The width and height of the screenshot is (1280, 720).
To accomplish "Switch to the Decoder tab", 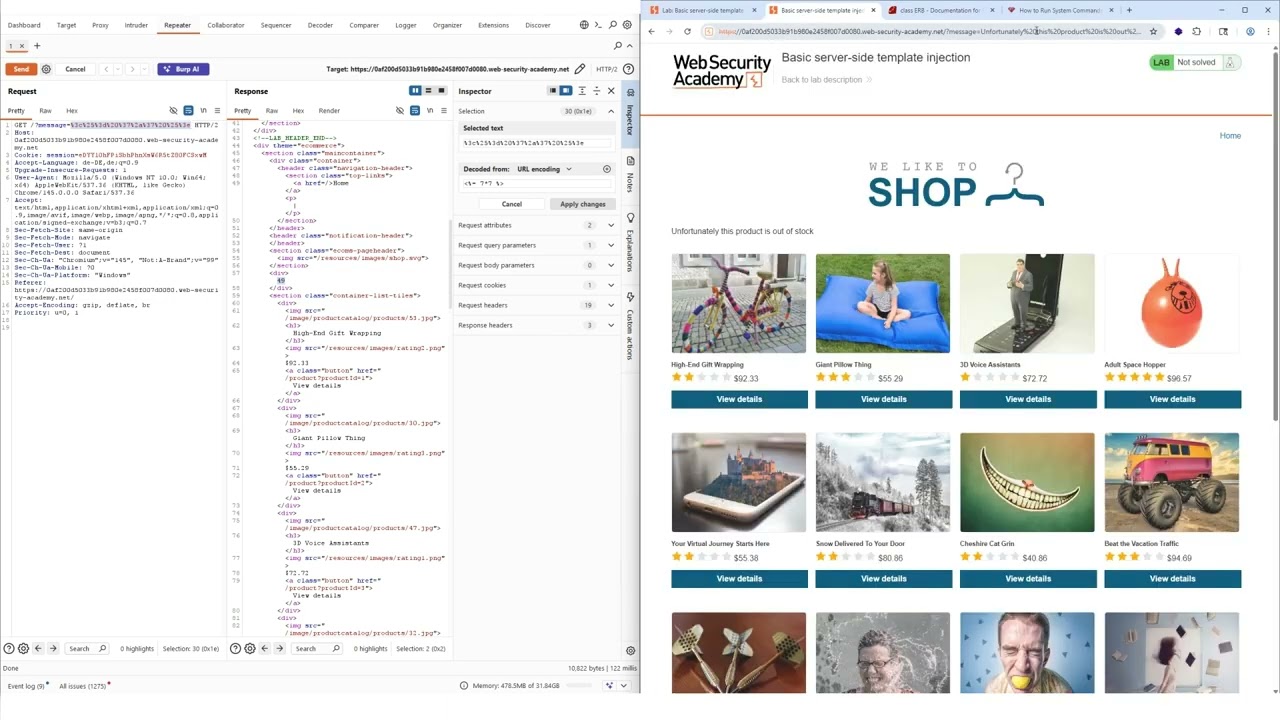I will (x=320, y=25).
